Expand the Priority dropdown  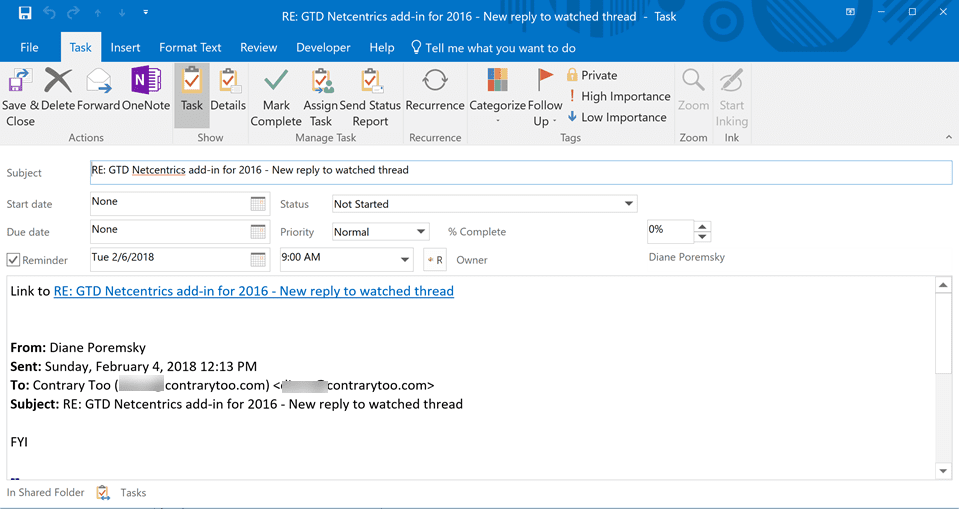pyautogui.click(x=421, y=232)
